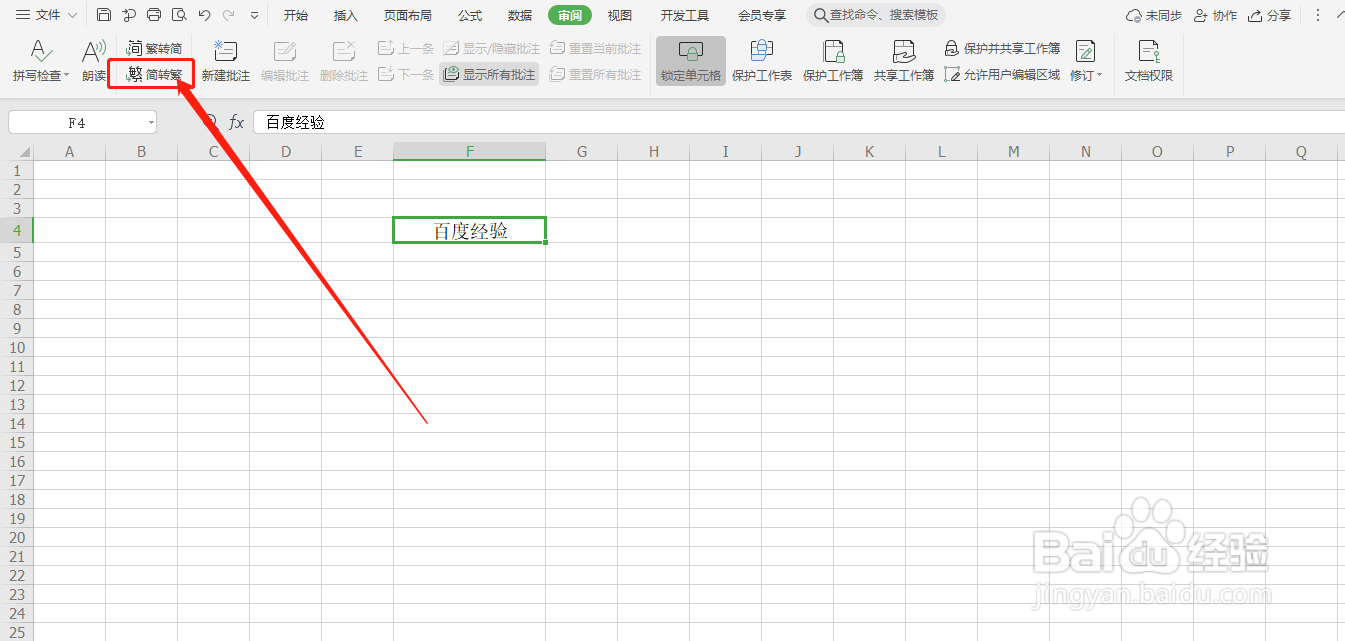This screenshot has width=1345, height=641.
Task: Expand the 文件 menu dropdown arrow
Action: point(72,16)
